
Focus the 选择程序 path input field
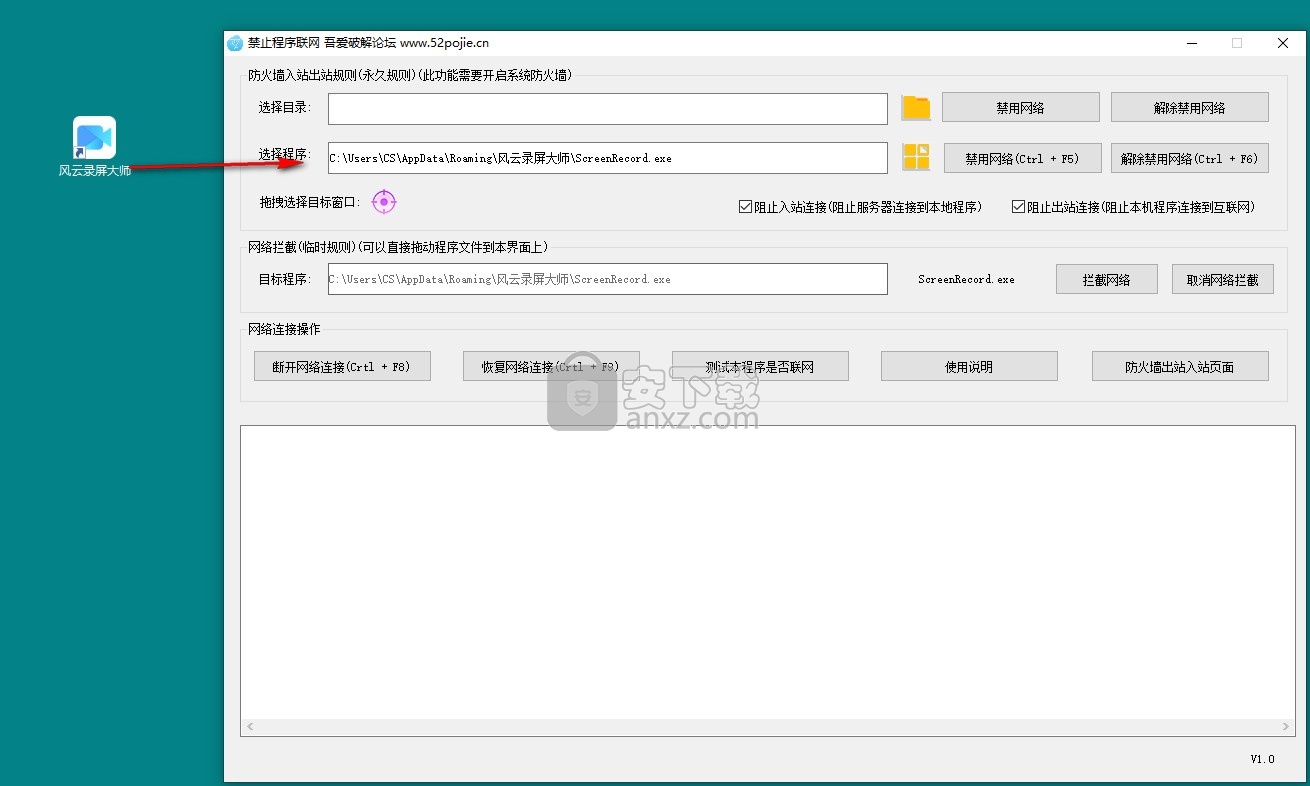[x=608, y=158]
